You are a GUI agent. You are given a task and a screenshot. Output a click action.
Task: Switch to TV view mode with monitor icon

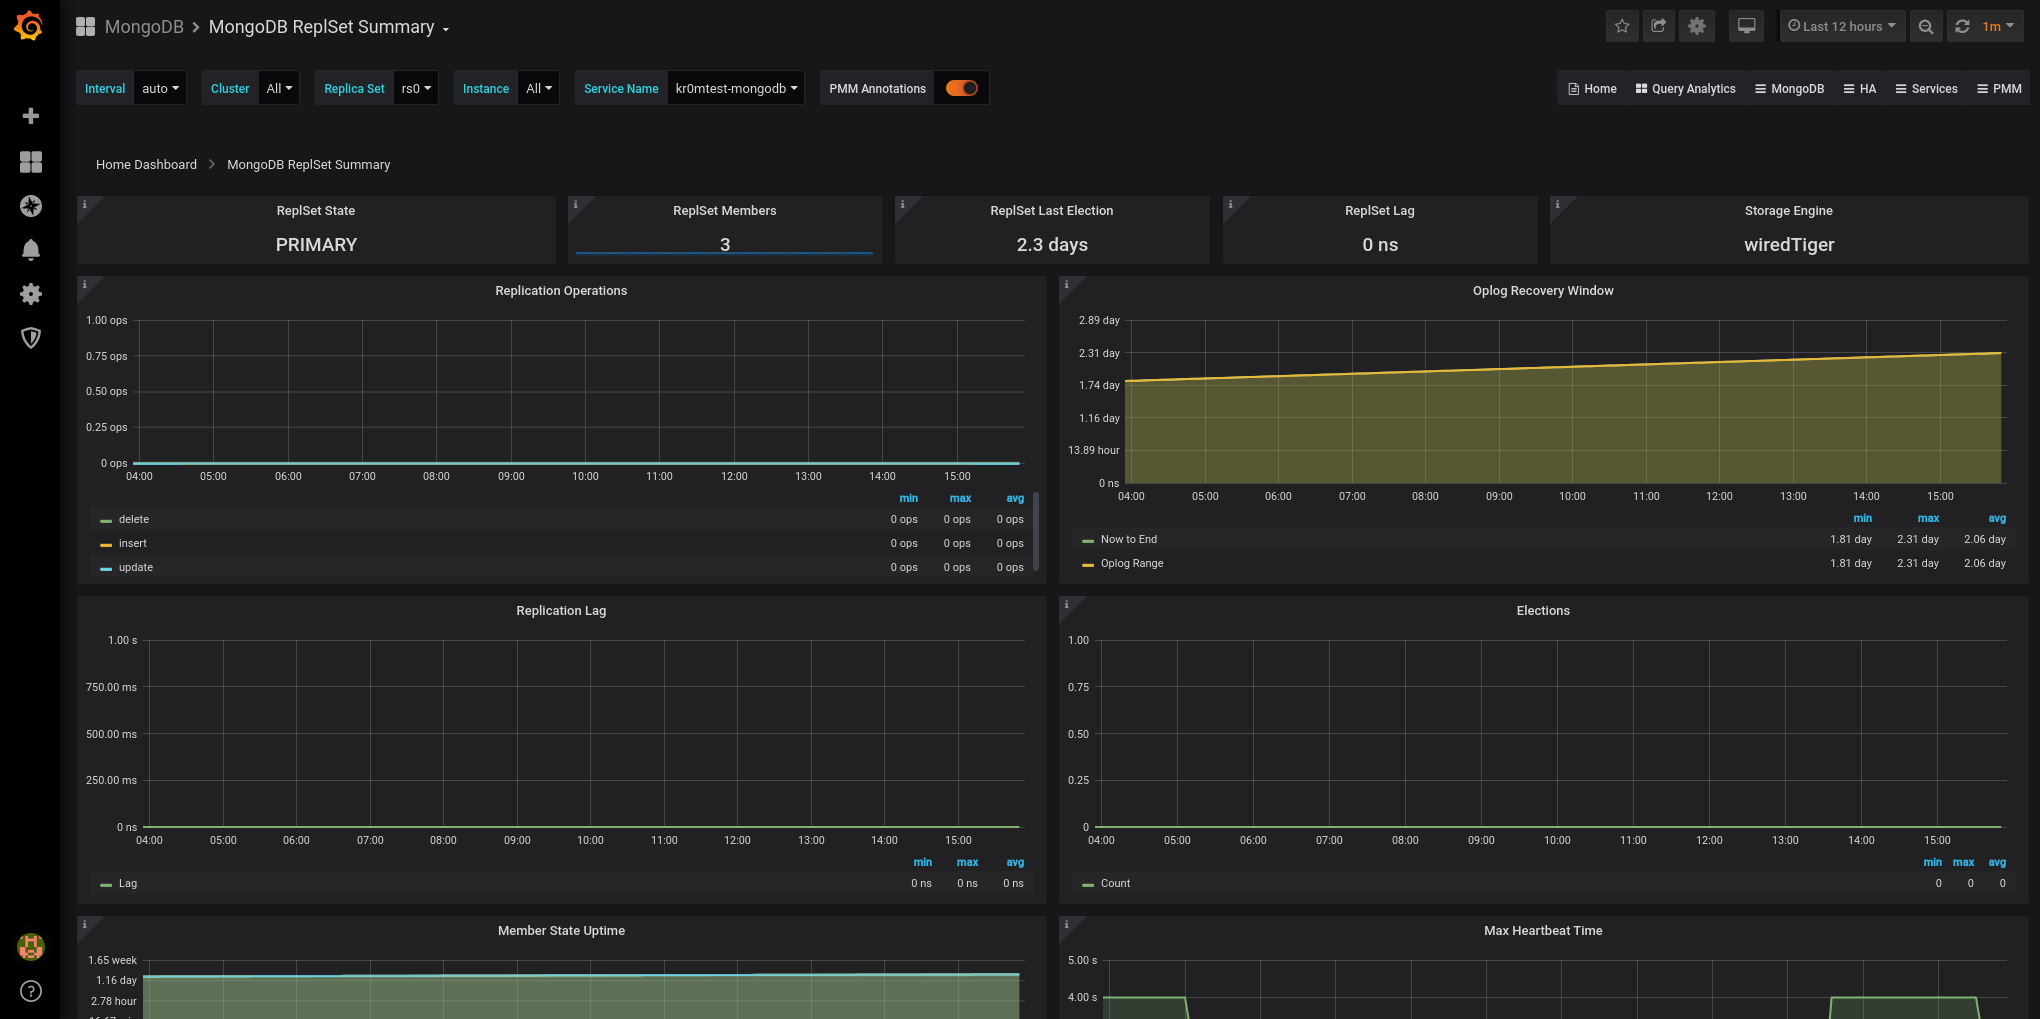(x=1746, y=27)
